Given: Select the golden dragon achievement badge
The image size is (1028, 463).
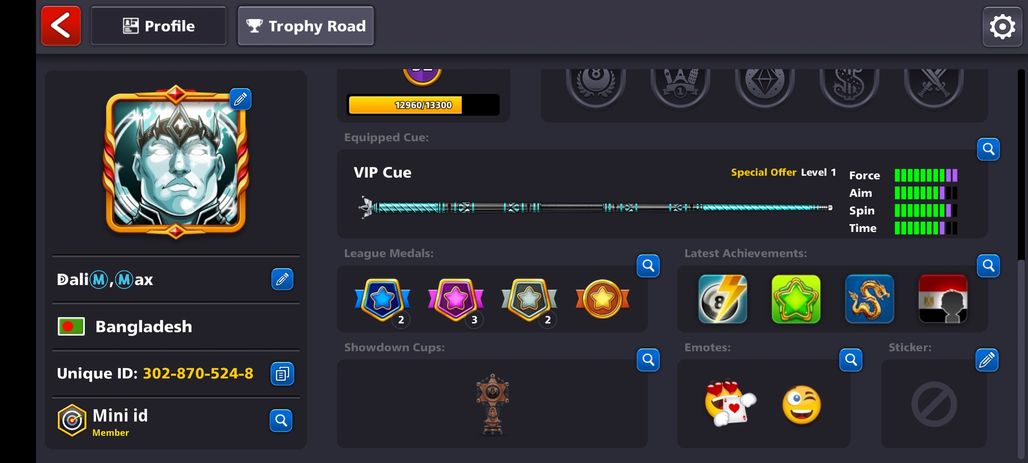Looking at the screenshot, I should click(x=869, y=299).
